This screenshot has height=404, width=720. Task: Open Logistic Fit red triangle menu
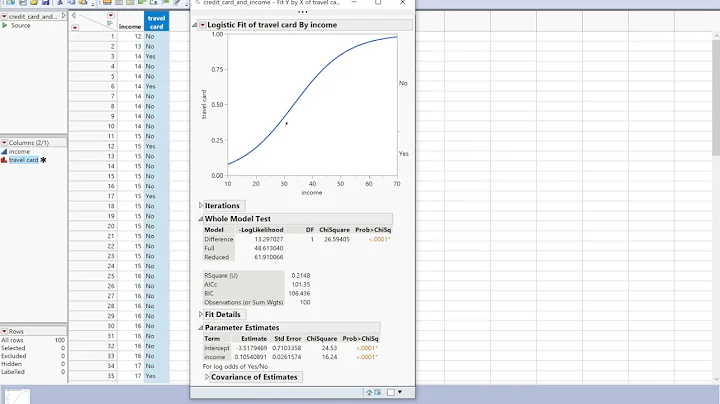point(202,25)
